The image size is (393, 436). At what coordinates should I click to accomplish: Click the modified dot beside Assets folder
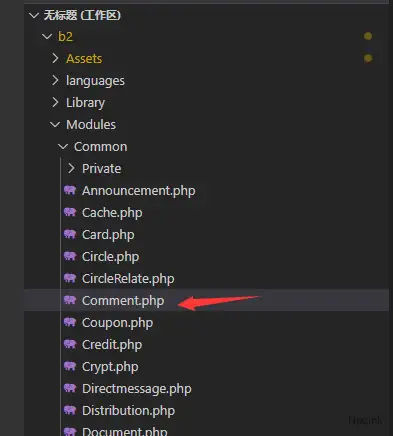[368, 58]
